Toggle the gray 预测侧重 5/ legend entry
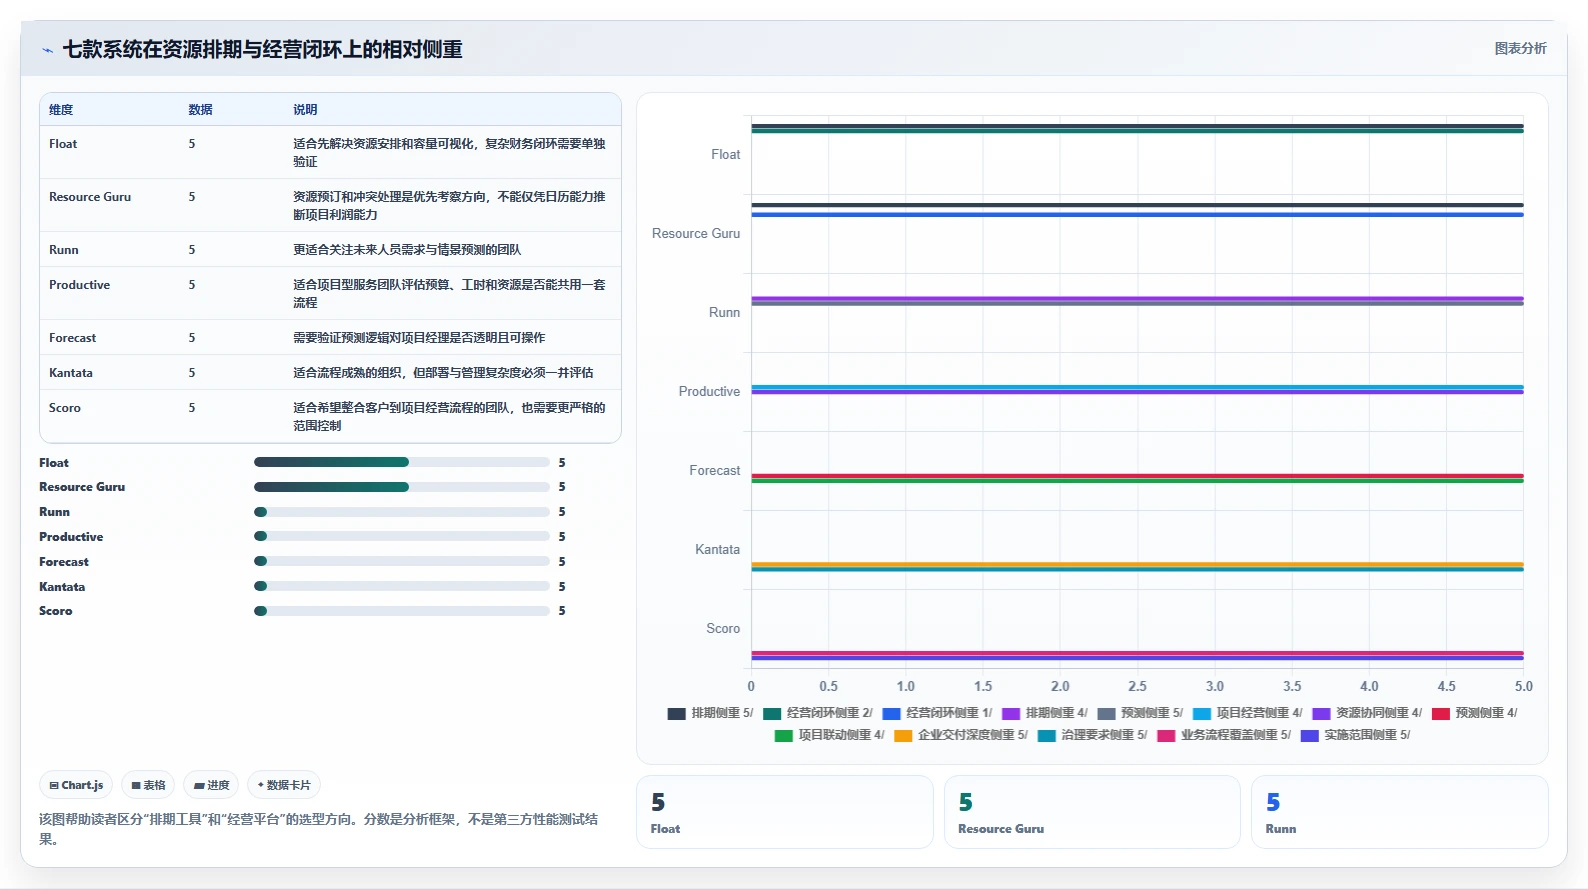Screen dimensions: 1588x889 click(1140, 713)
